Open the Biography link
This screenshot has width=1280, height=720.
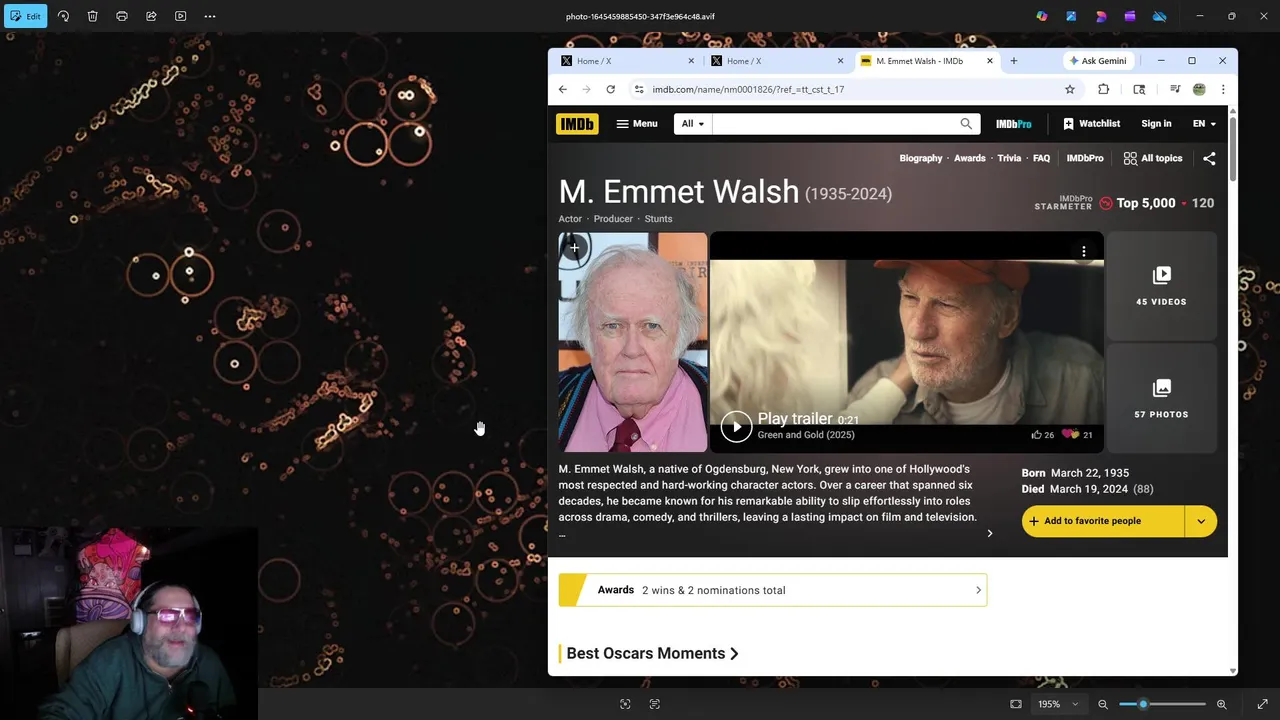(920, 158)
